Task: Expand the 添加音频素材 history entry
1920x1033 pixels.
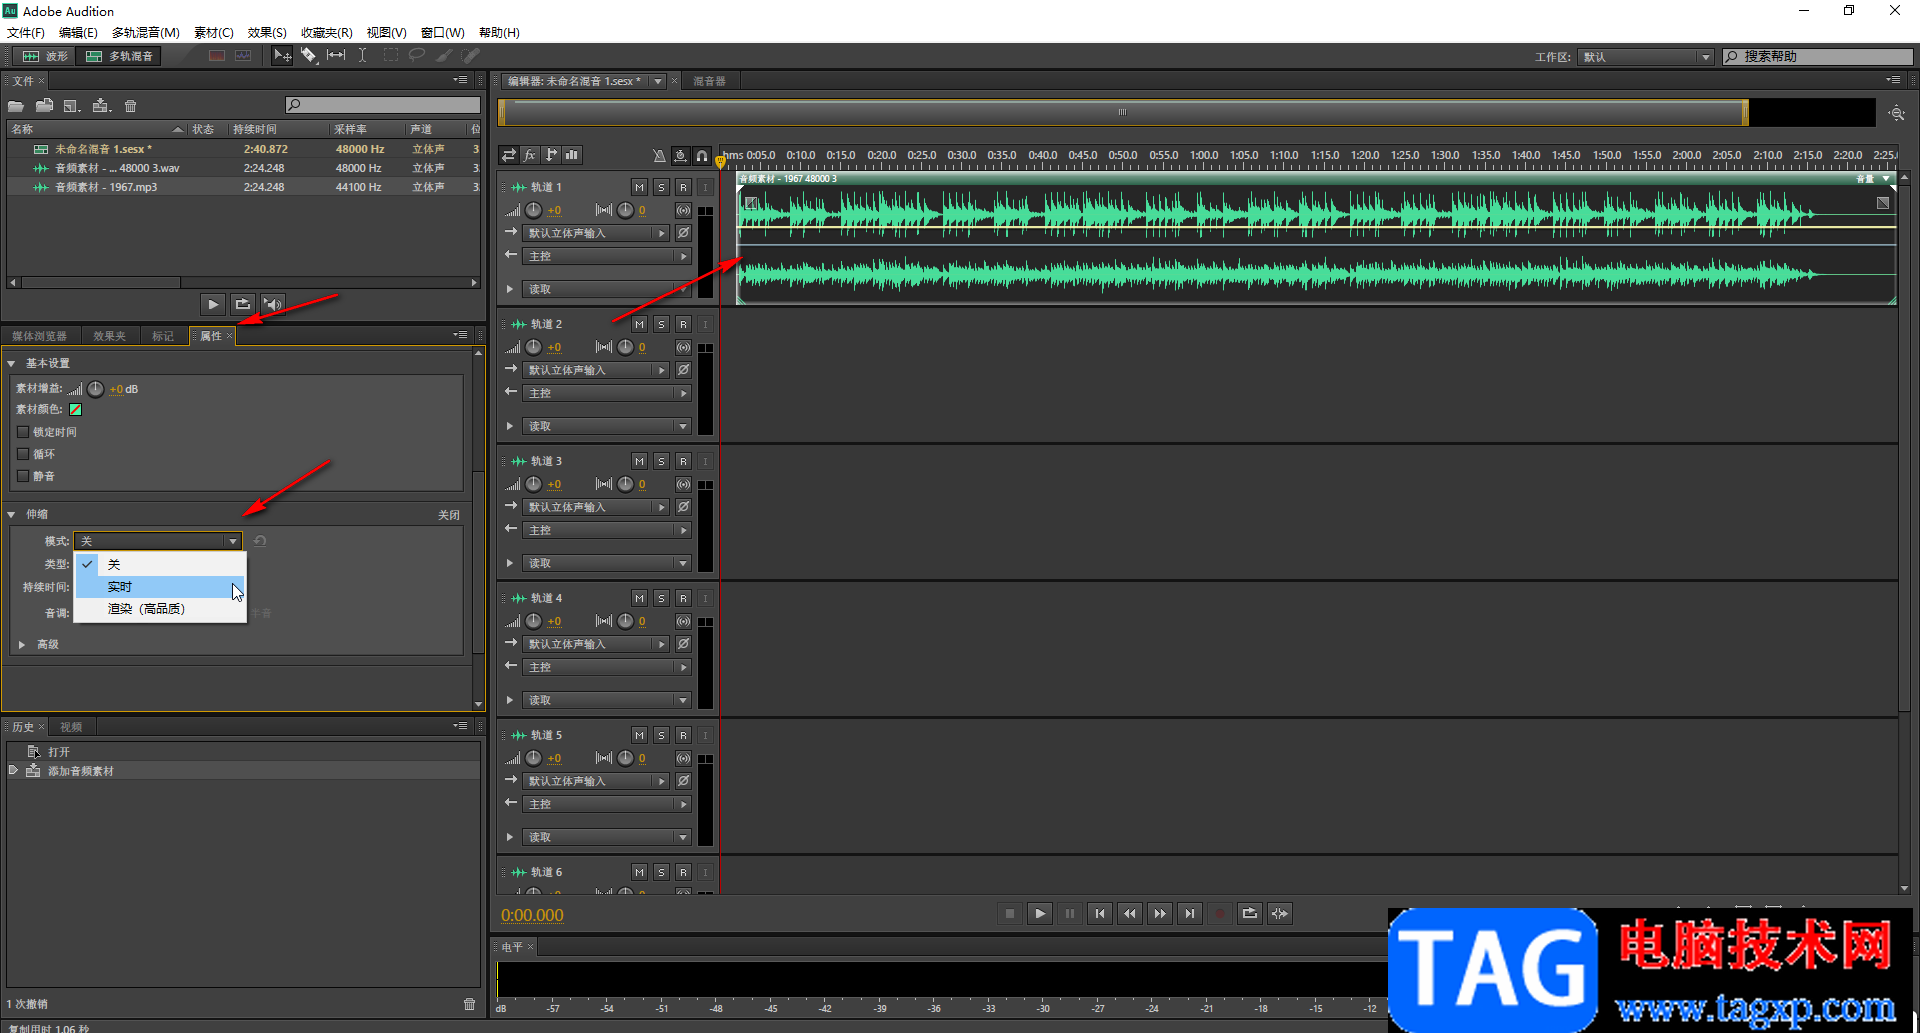Action: 13,771
